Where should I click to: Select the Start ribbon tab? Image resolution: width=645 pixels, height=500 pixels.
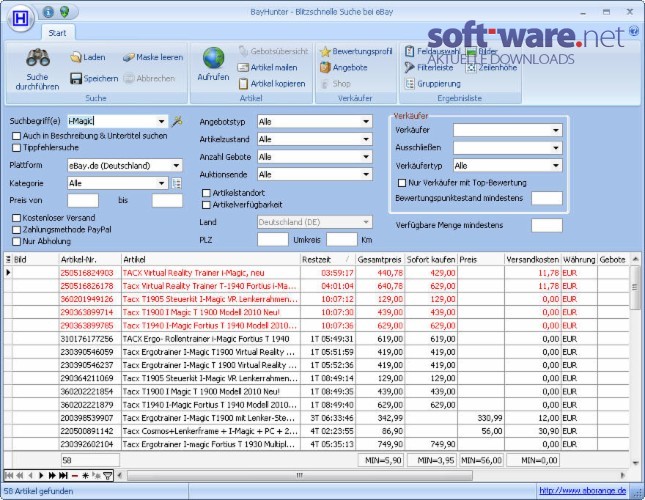click(57, 33)
